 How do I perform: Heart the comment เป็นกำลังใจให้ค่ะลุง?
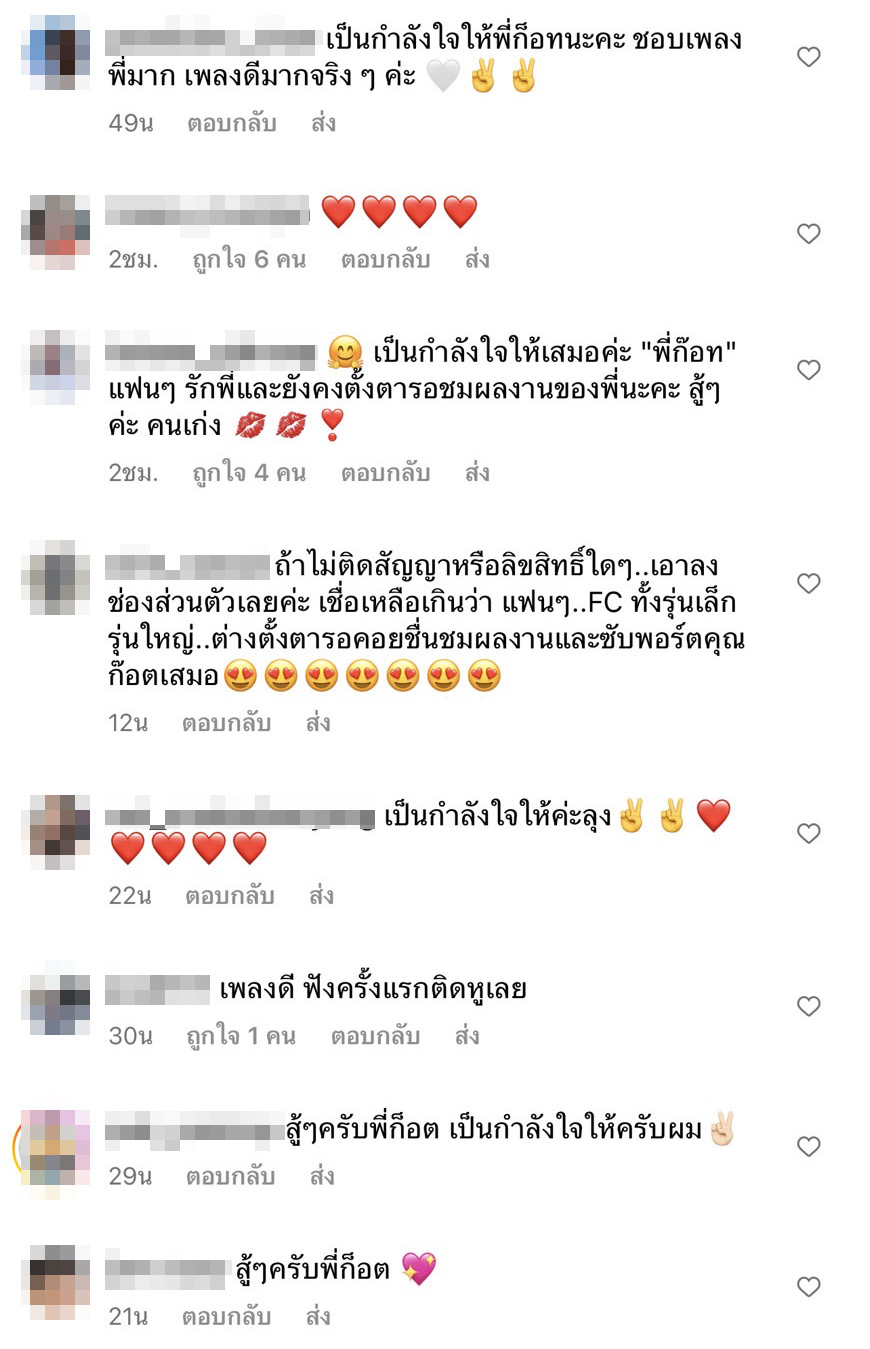(x=809, y=833)
